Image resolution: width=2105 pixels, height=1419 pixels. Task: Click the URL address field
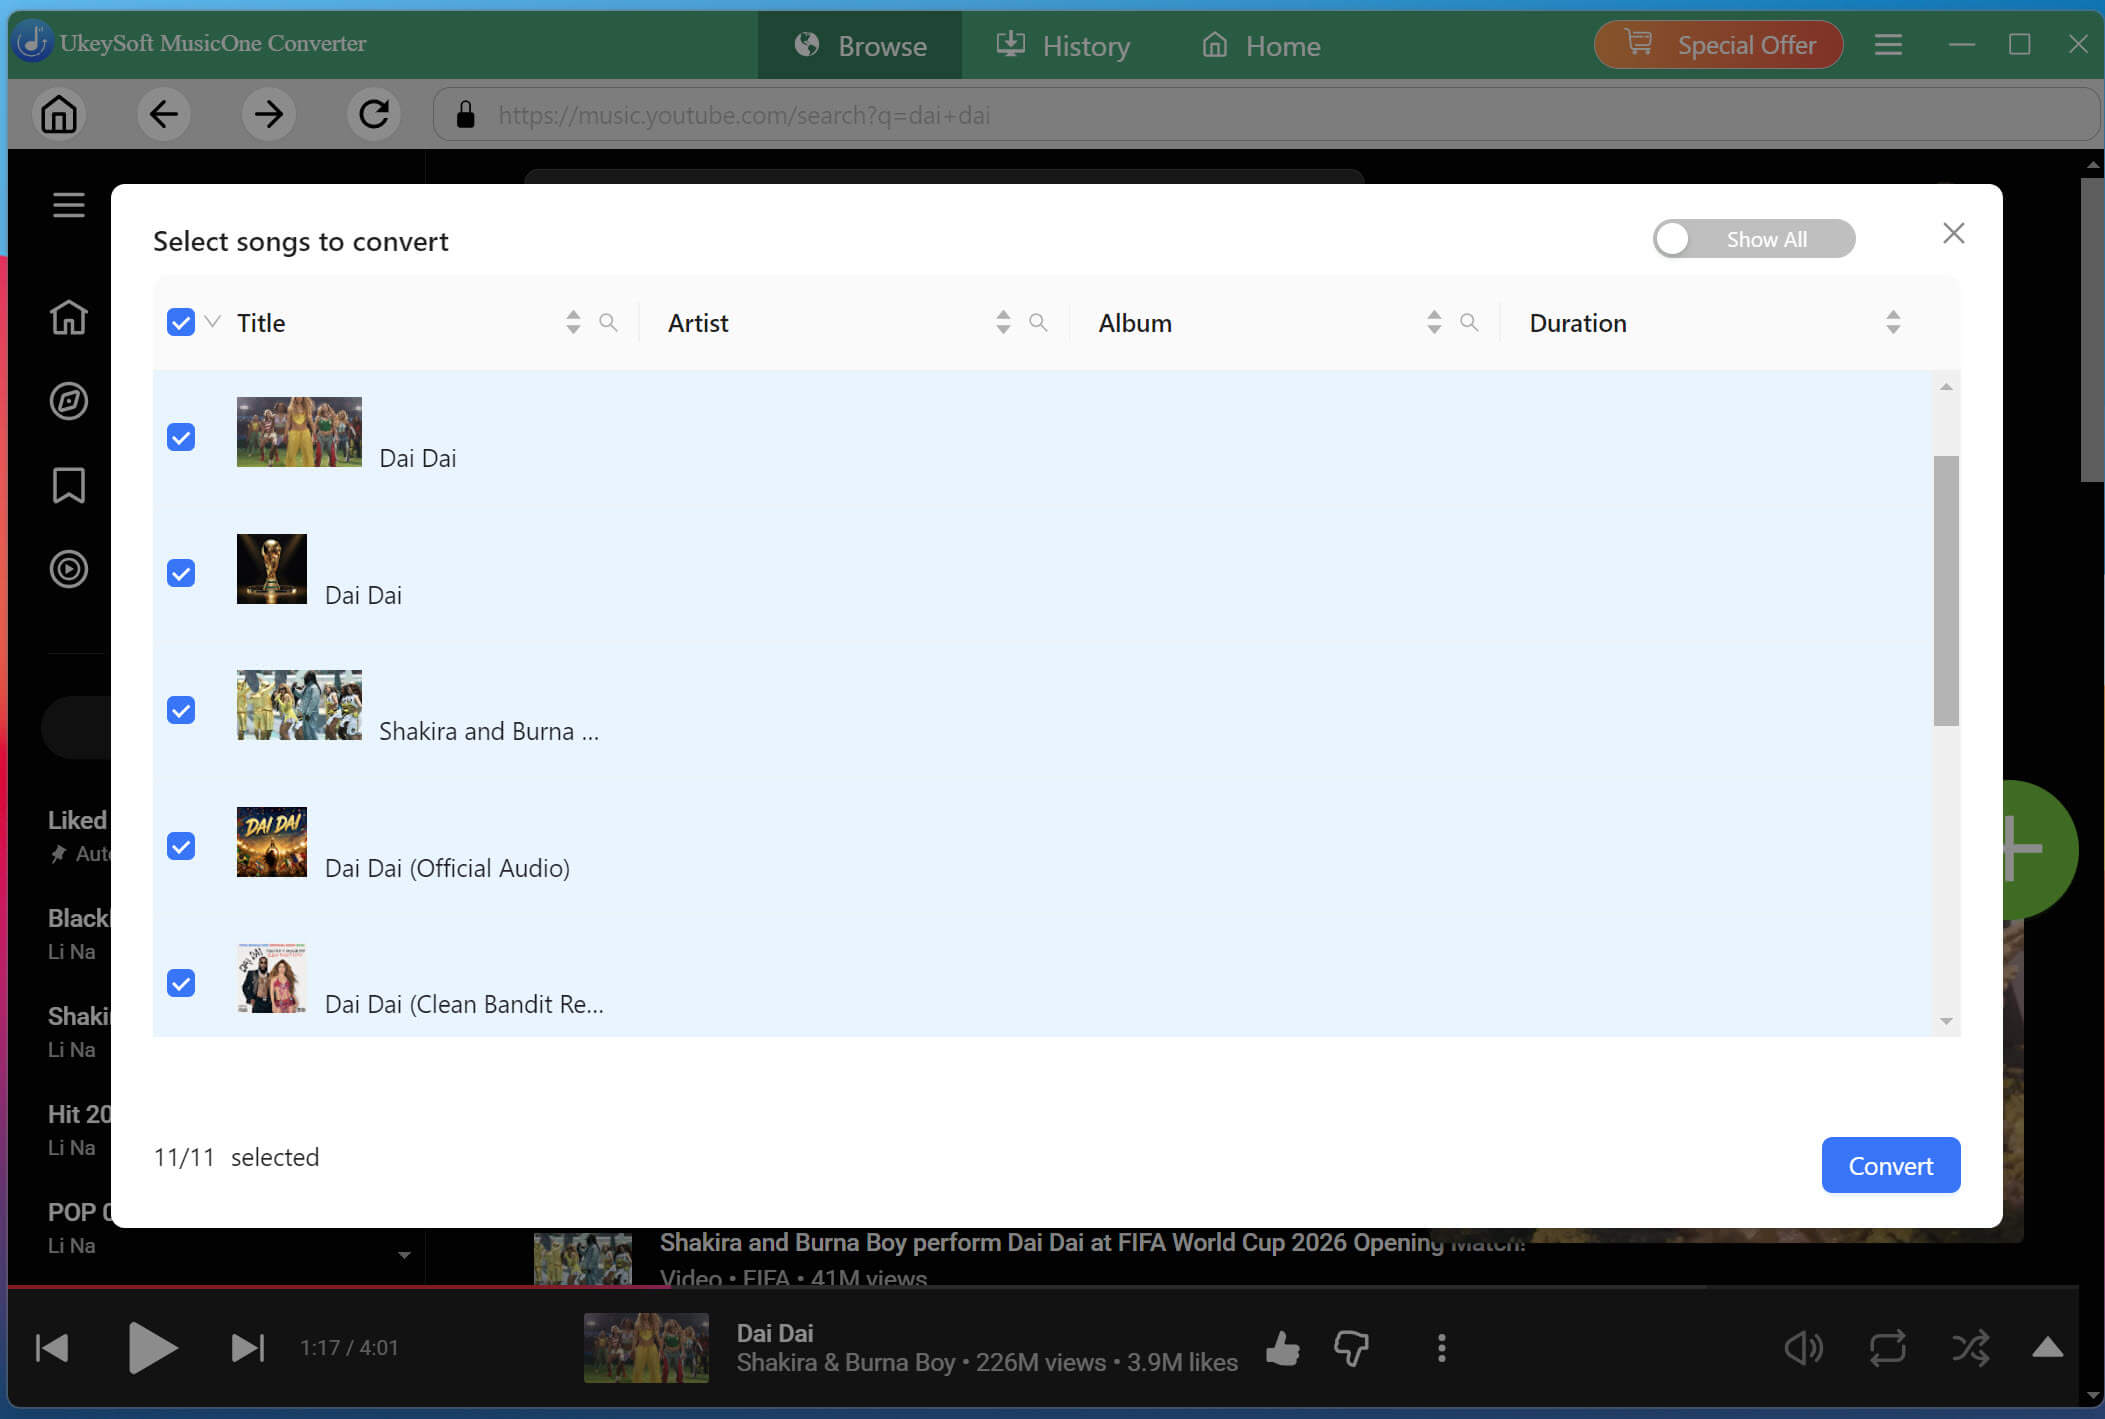click(1265, 115)
